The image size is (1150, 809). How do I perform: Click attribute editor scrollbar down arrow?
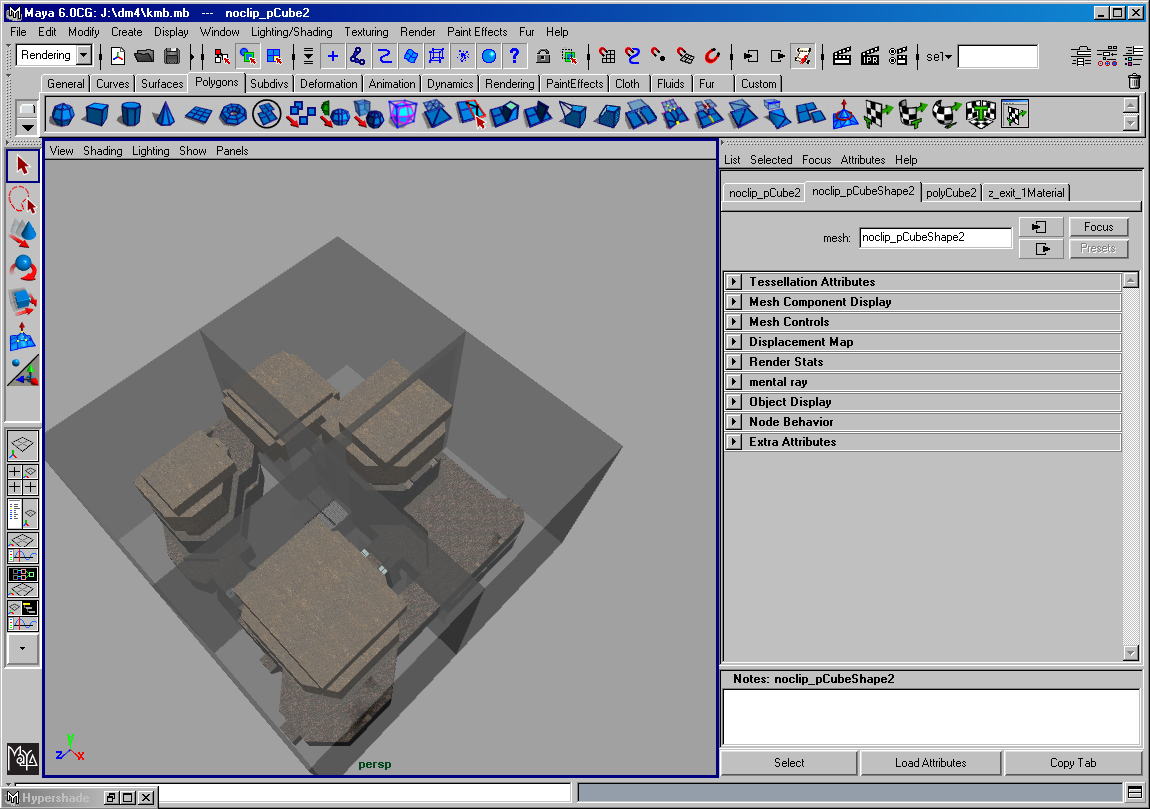click(x=1130, y=653)
